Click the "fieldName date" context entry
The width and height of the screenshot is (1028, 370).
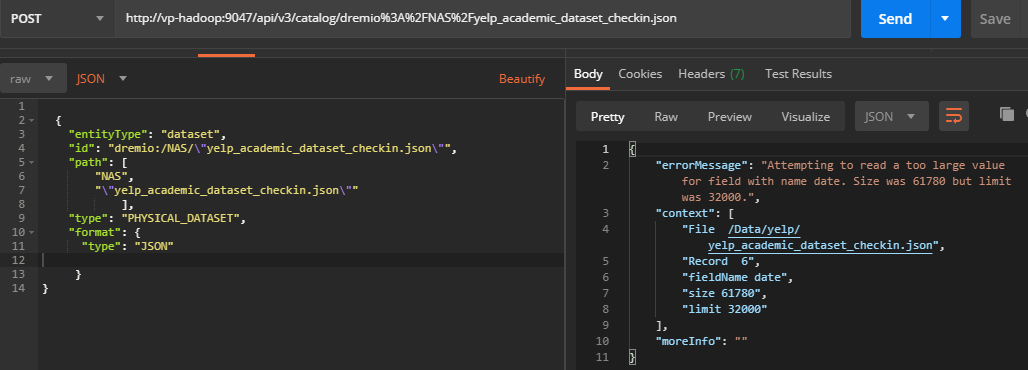[x=735, y=277]
